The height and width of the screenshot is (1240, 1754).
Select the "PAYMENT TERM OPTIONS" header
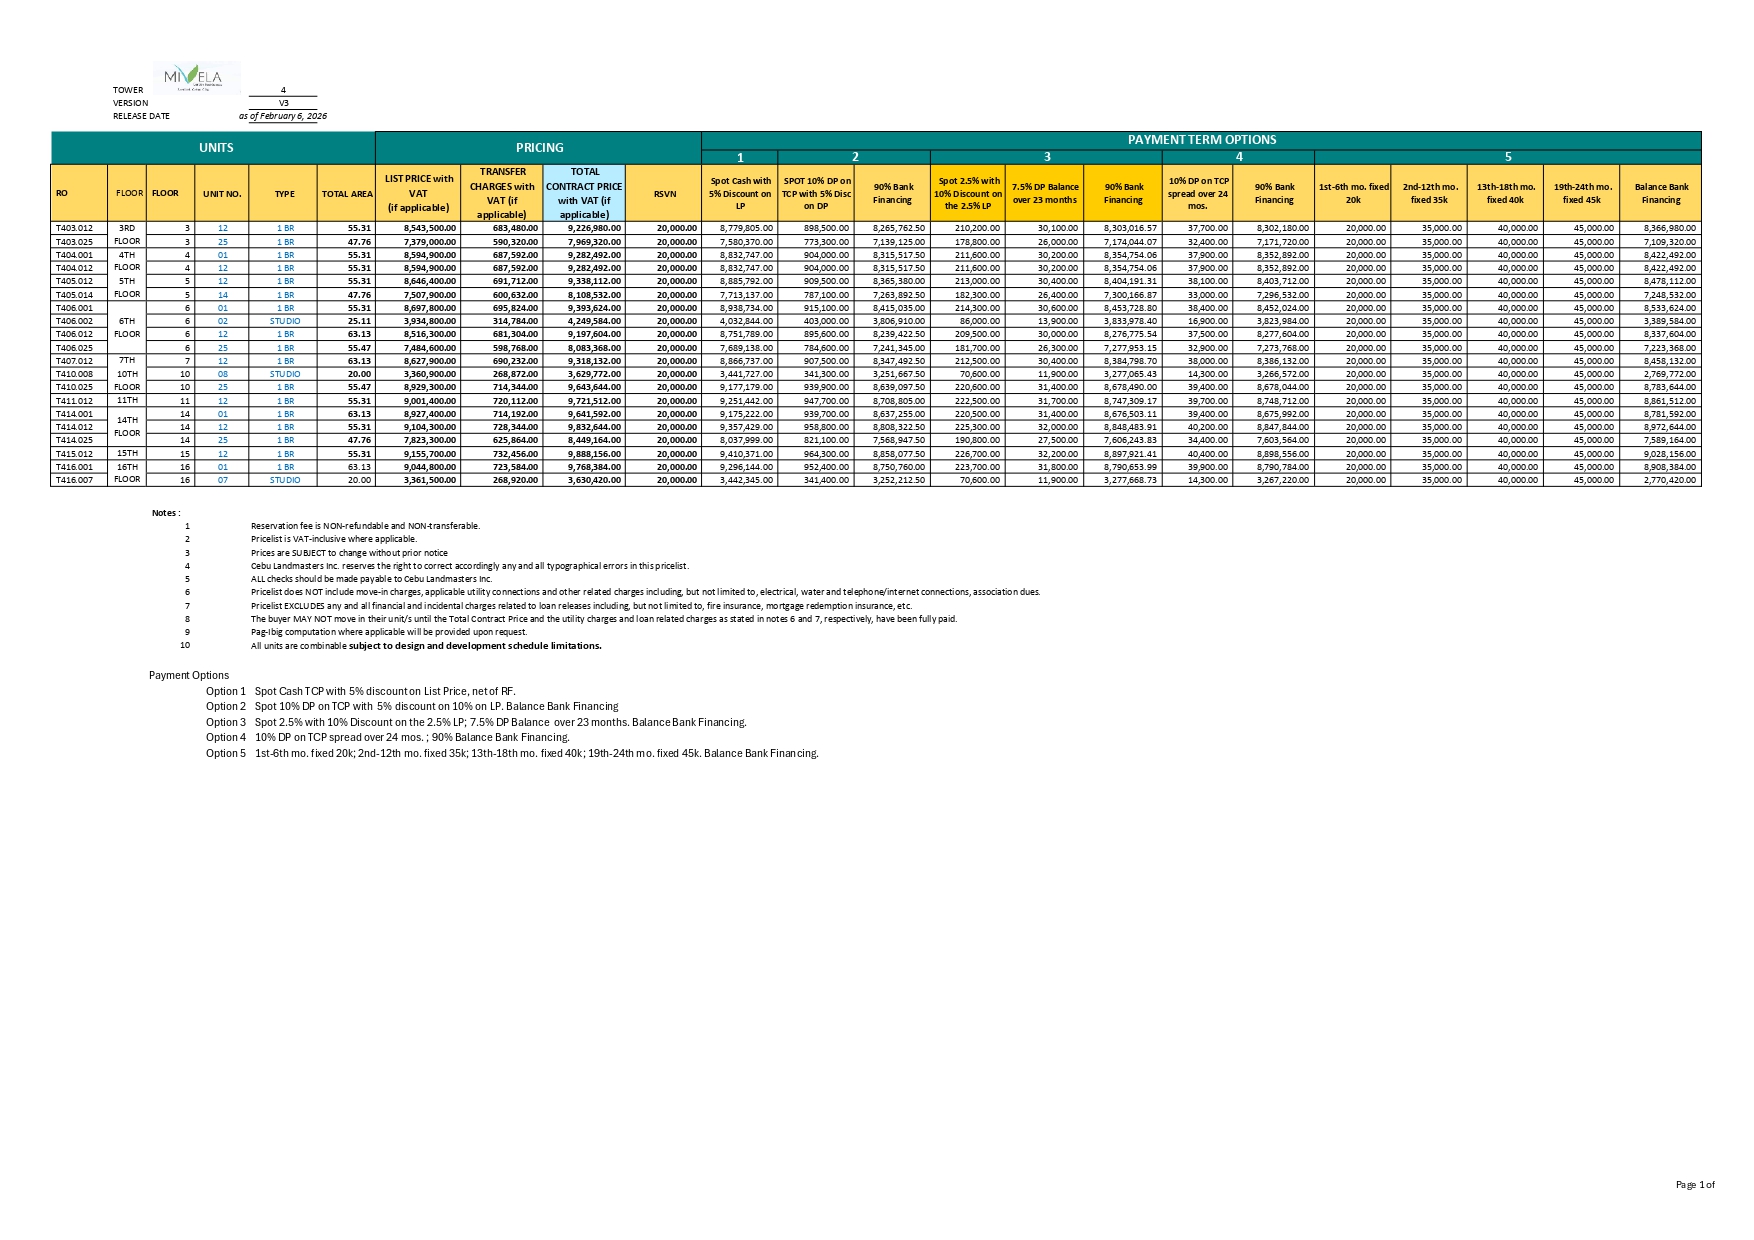point(1202,140)
